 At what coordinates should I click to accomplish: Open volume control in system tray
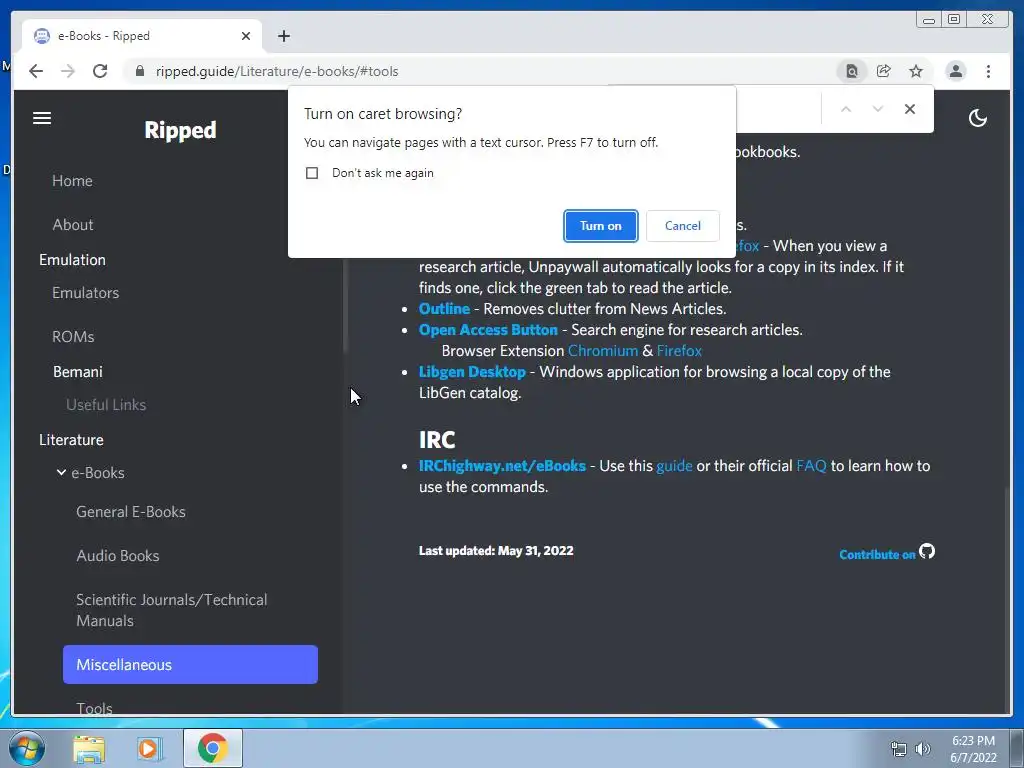[922, 749]
